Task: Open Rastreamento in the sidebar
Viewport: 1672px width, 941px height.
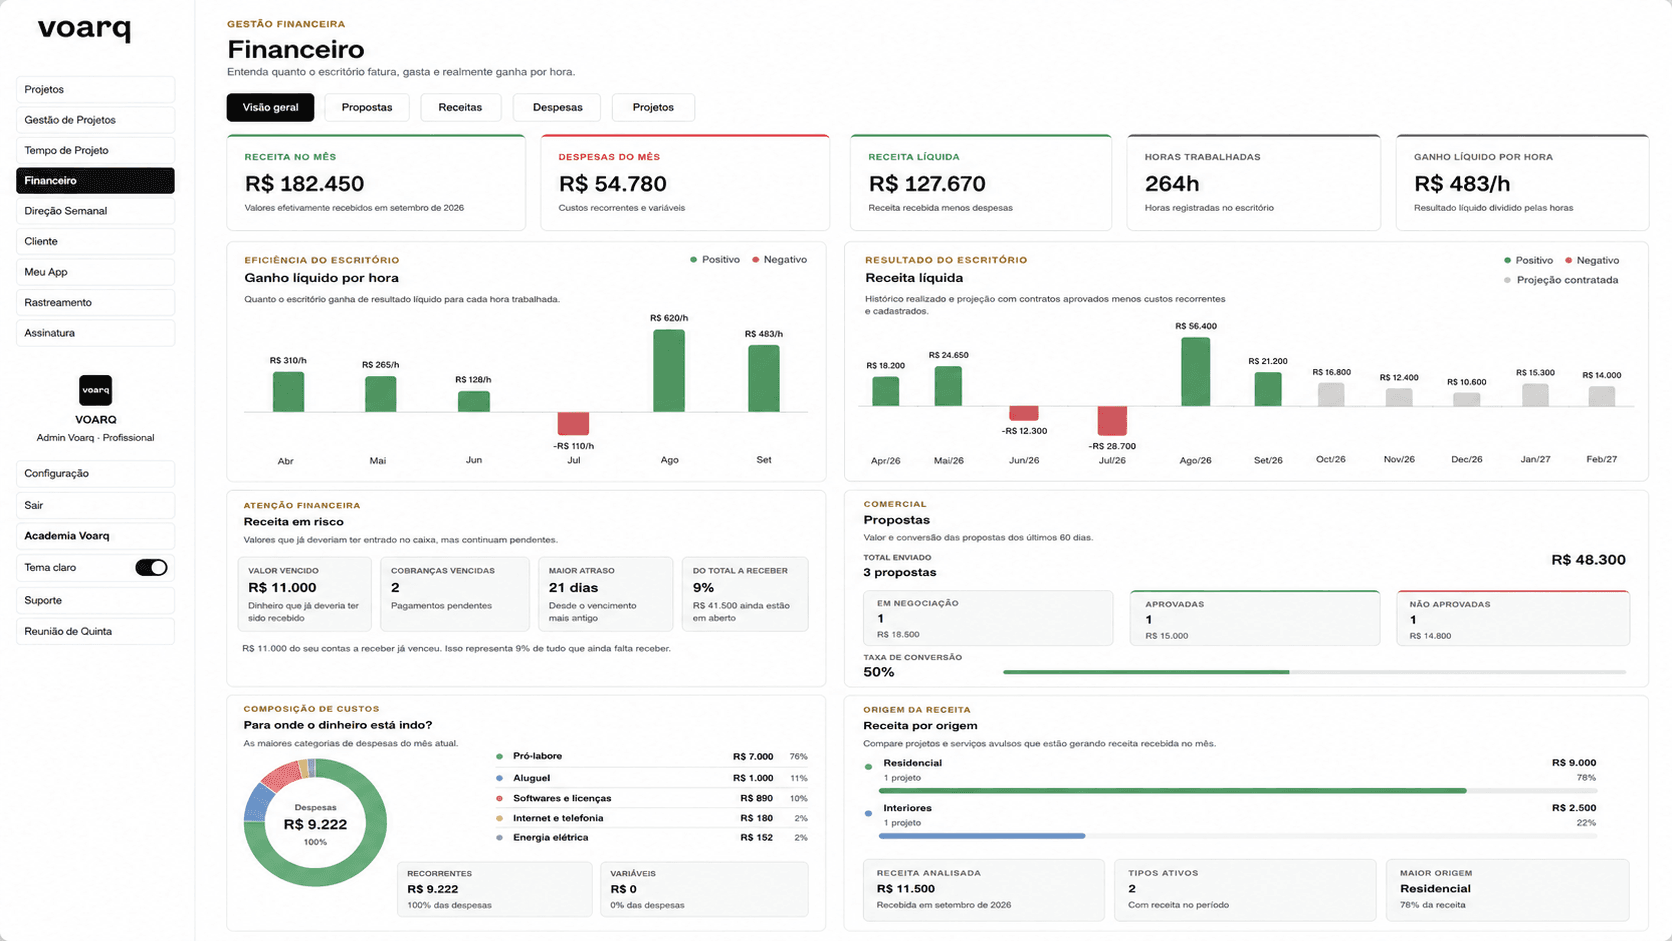Action: pyautogui.click(x=95, y=302)
